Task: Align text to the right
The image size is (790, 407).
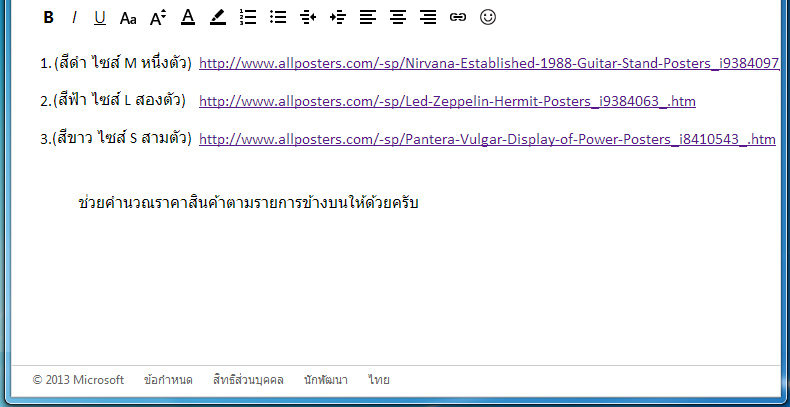Action: pos(428,17)
